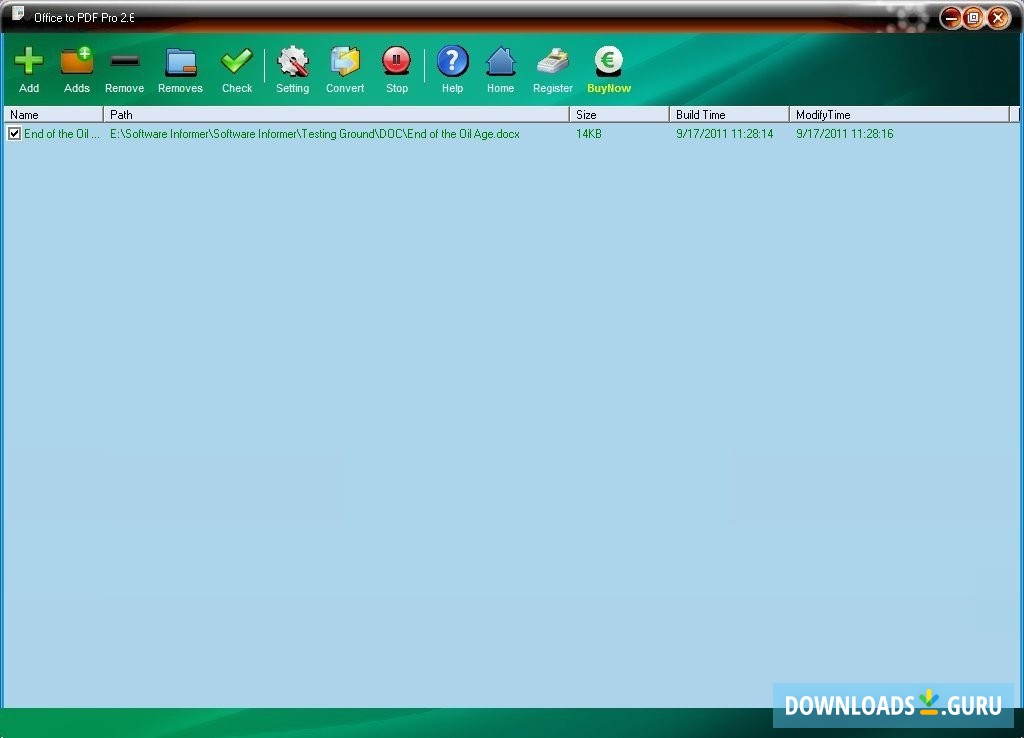Select the Removes folder icon
This screenshot has height=738, width=1024.
coord(180,62)
